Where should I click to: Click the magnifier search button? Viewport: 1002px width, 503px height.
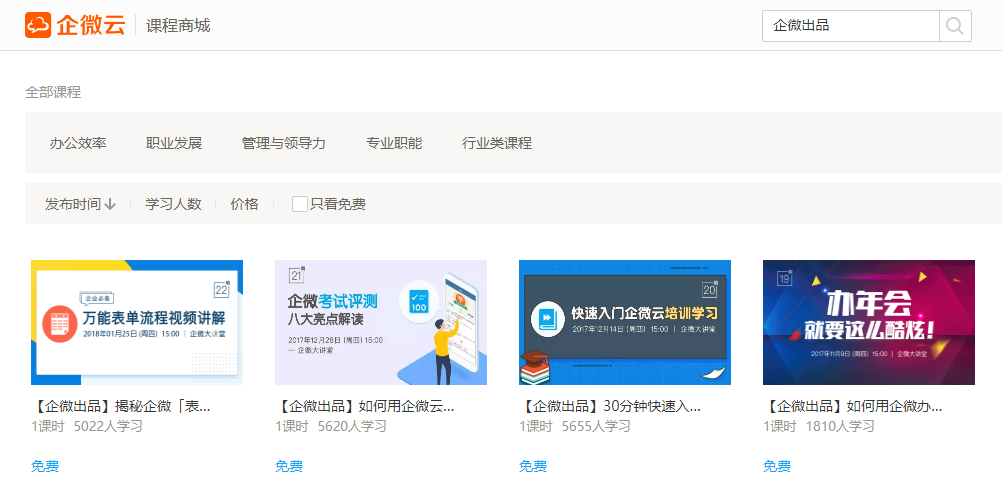pos(955,26)
